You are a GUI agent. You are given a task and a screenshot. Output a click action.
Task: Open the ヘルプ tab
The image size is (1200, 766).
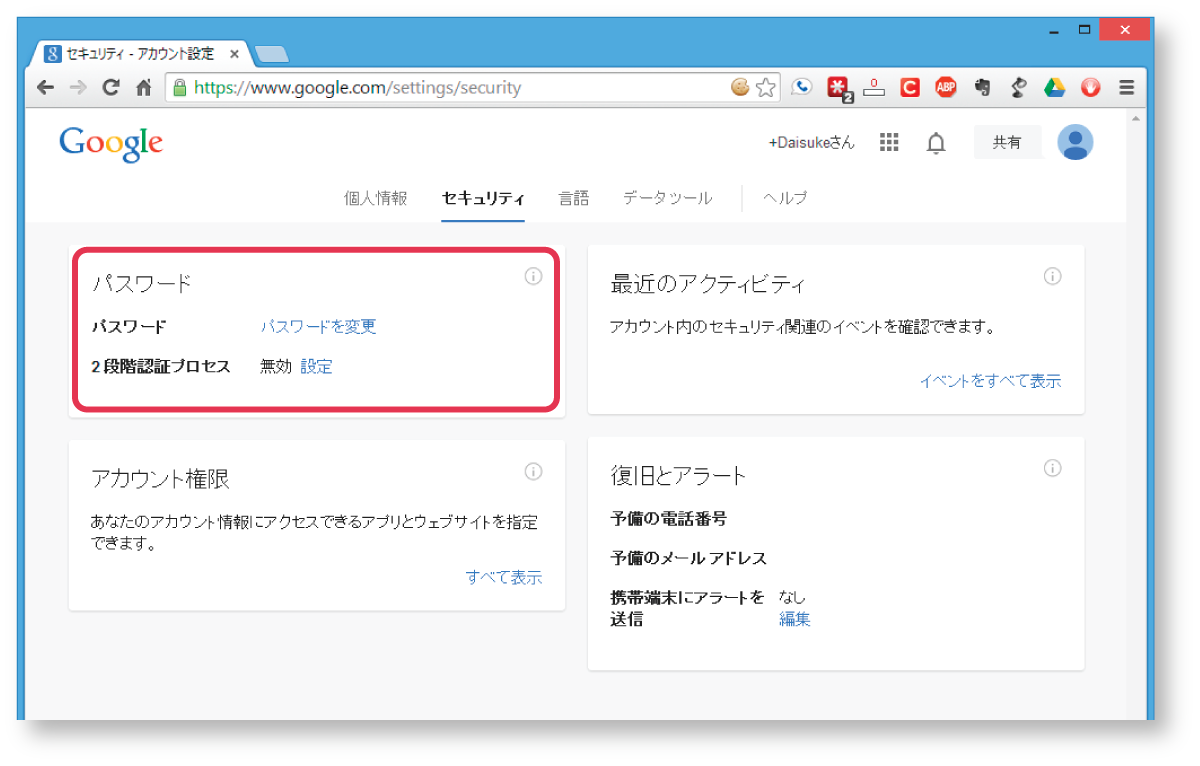[x=785, y=198]
